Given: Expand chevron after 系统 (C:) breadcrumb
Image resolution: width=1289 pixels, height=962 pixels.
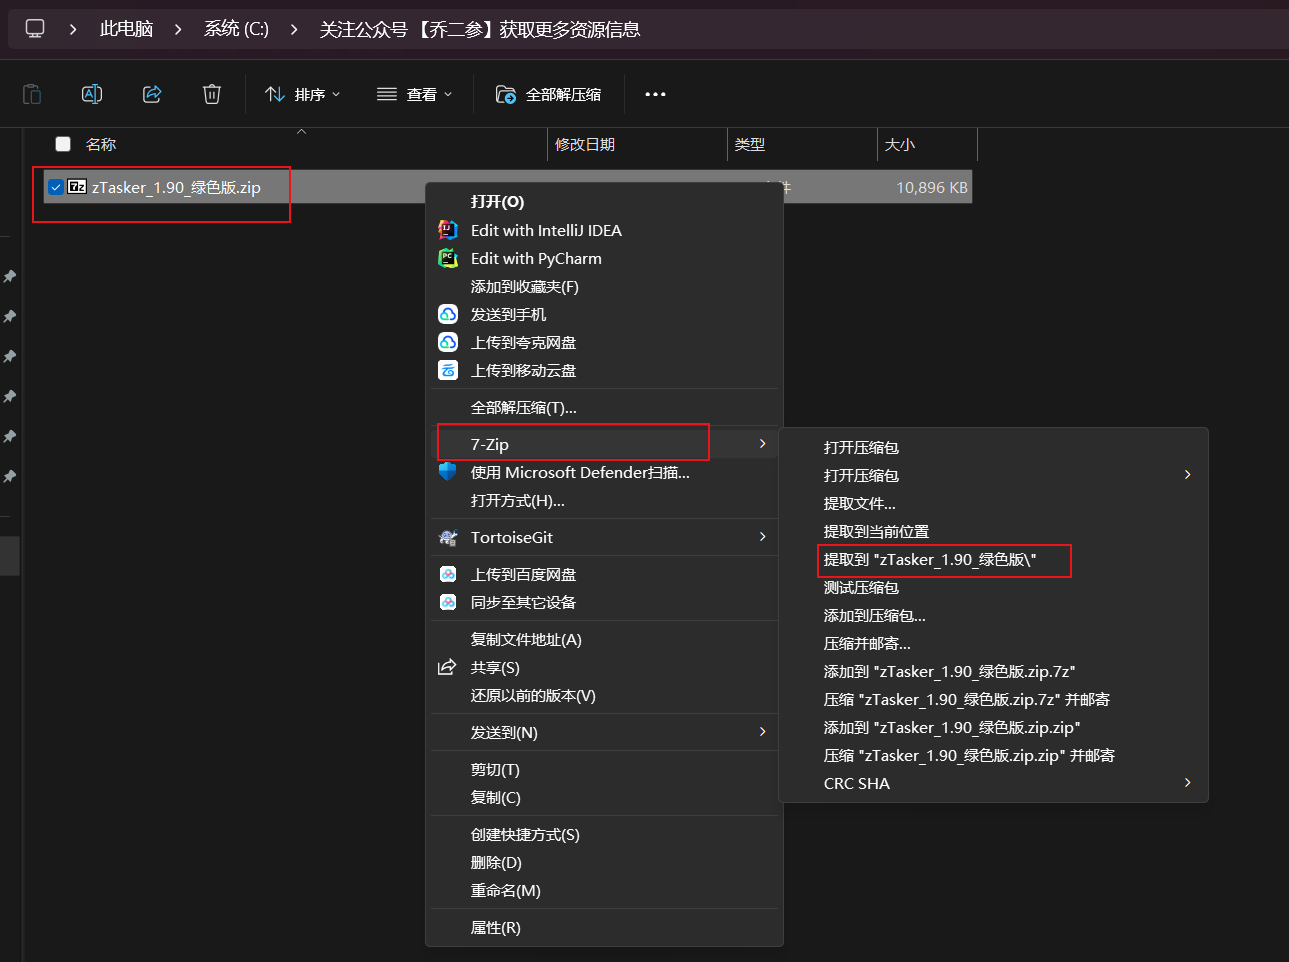Looking at the screenshot, I should 294,30.
